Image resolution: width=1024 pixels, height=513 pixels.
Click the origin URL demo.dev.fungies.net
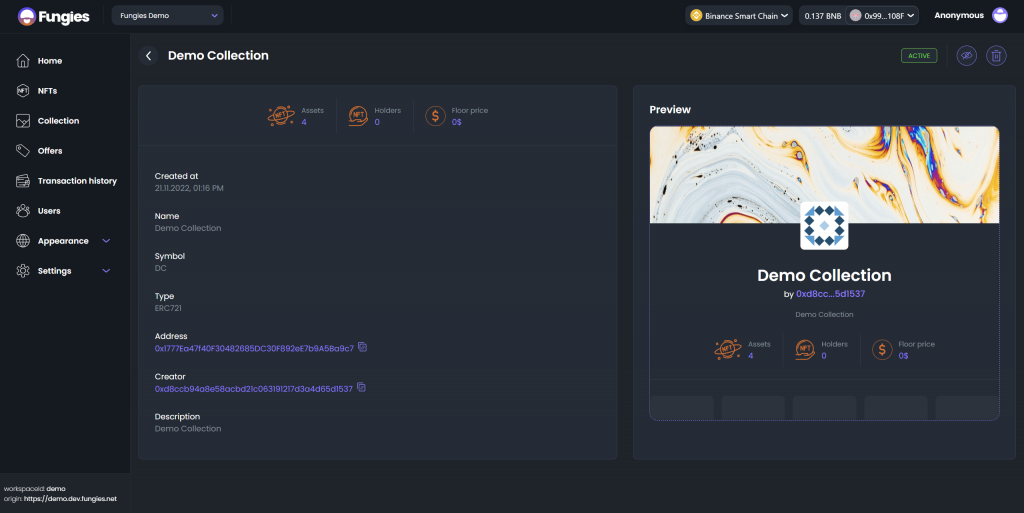tap(71, 499)
